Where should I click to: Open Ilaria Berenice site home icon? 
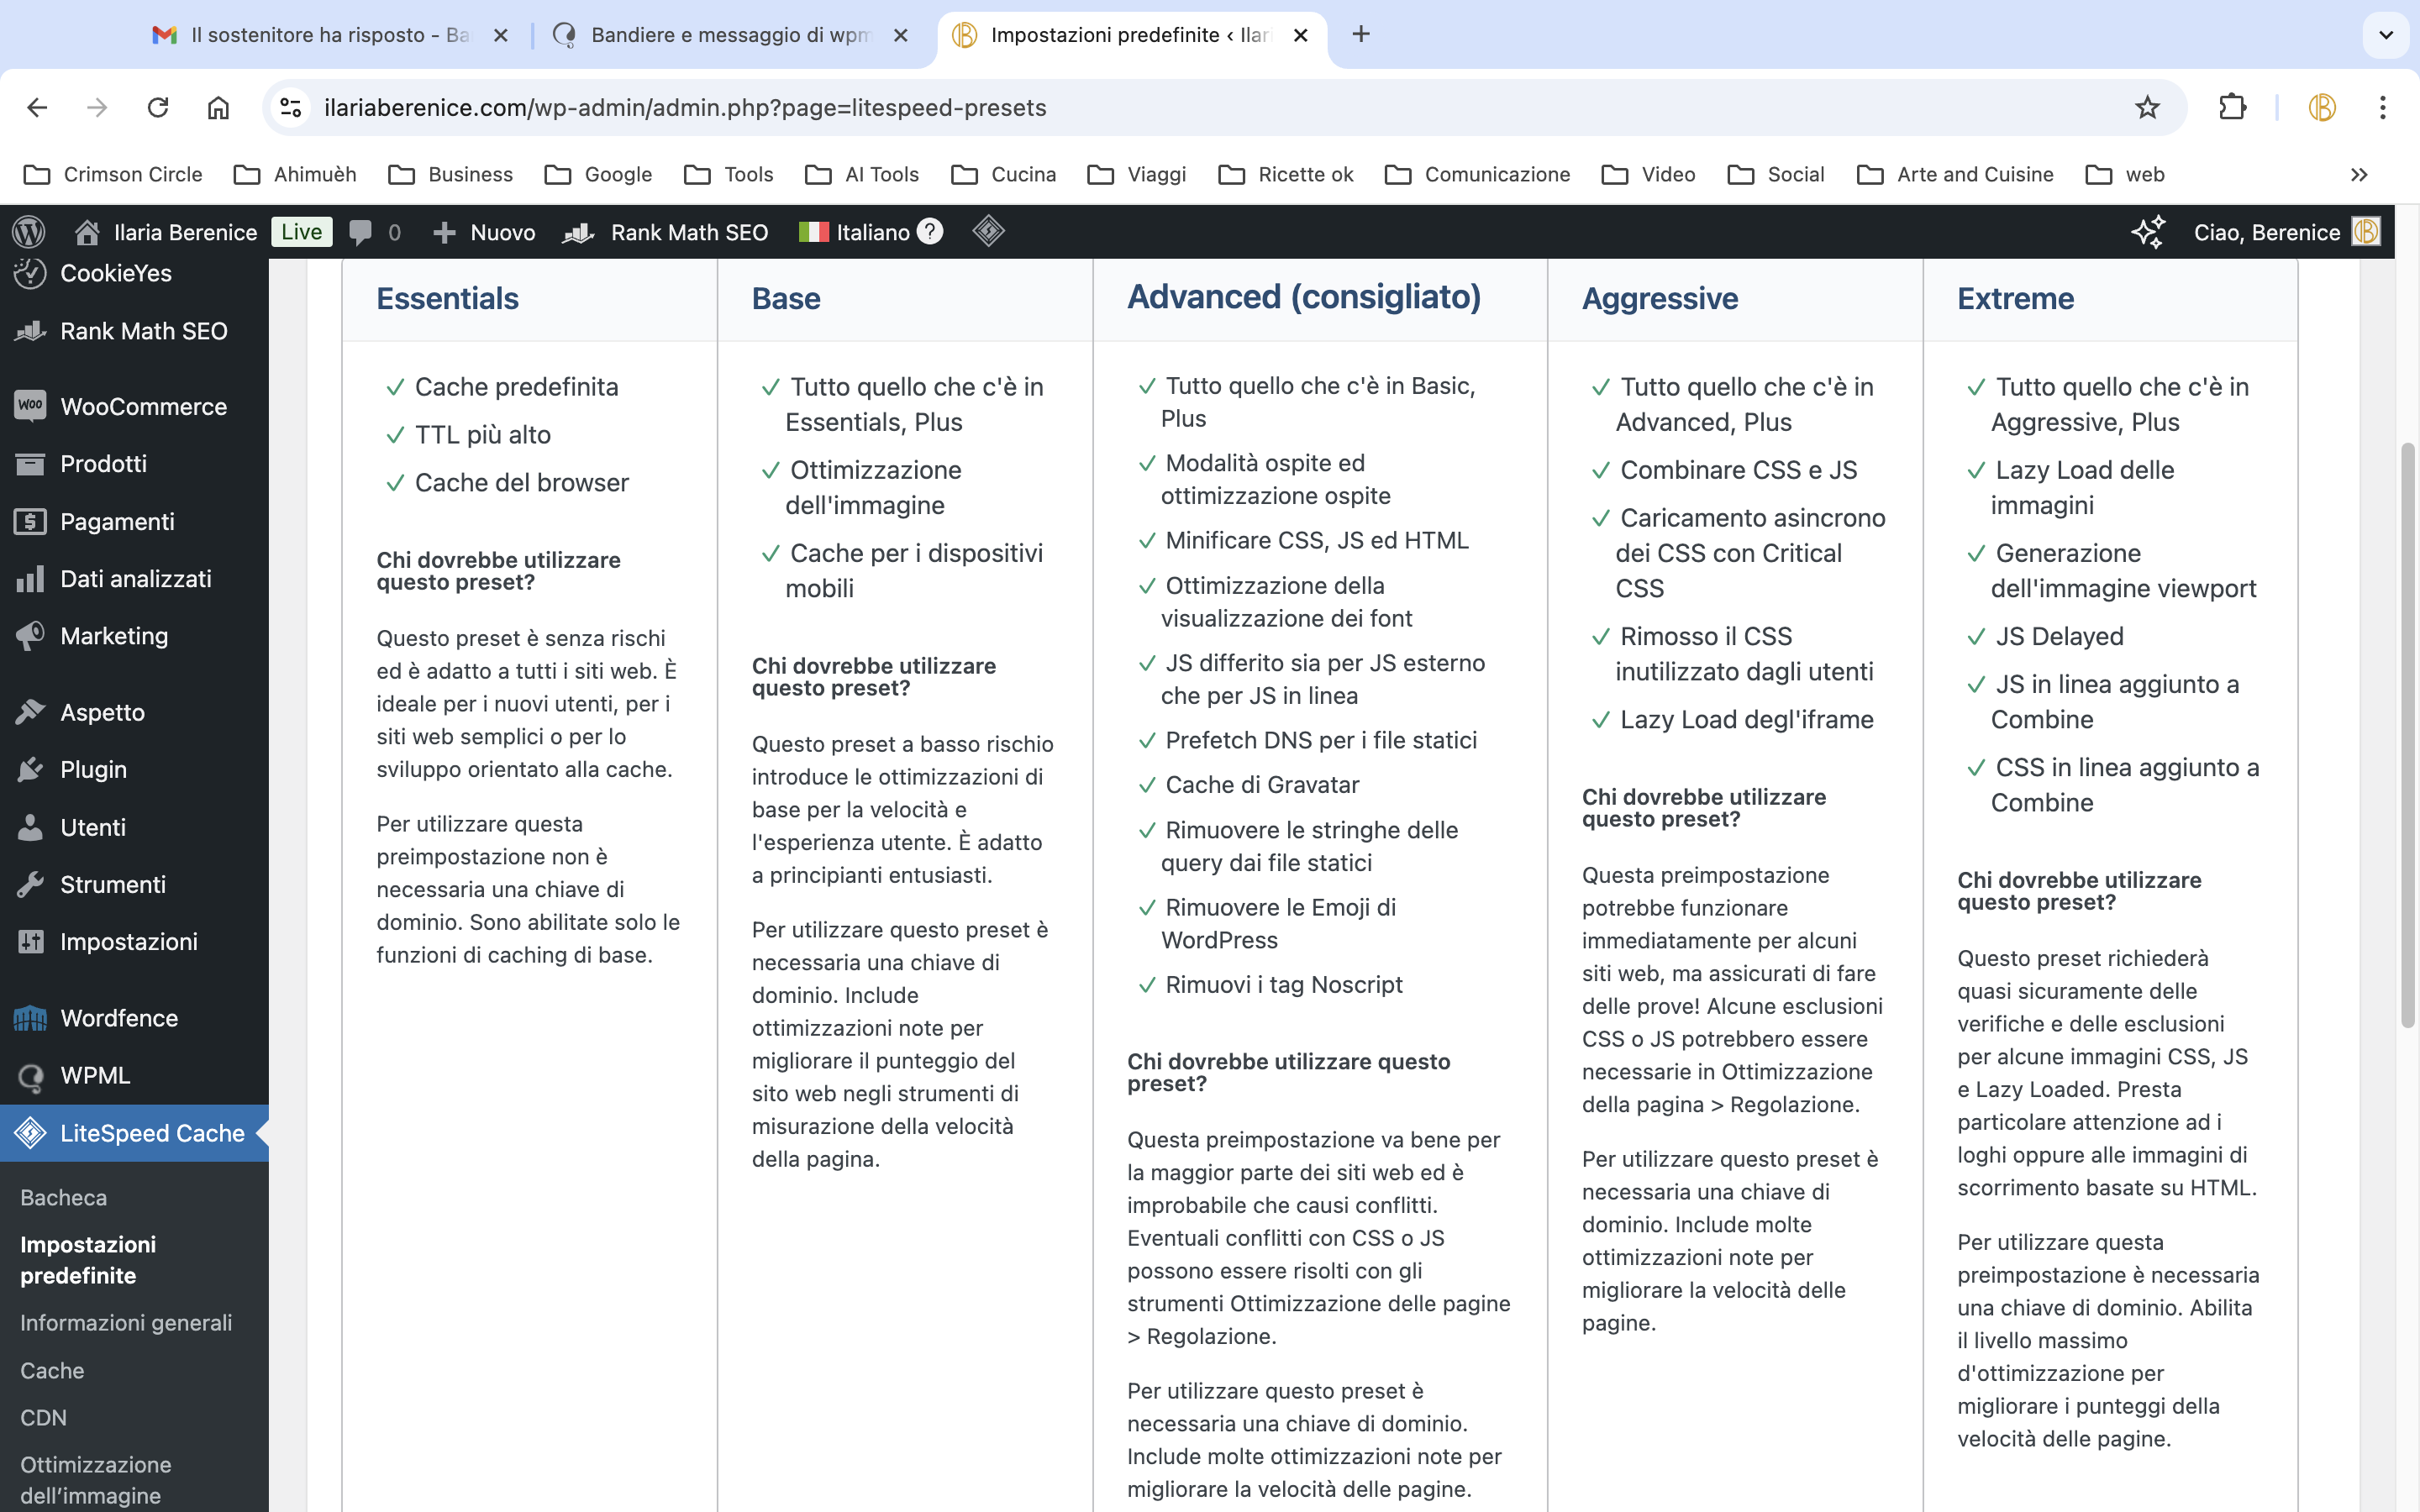coord(87,232)
